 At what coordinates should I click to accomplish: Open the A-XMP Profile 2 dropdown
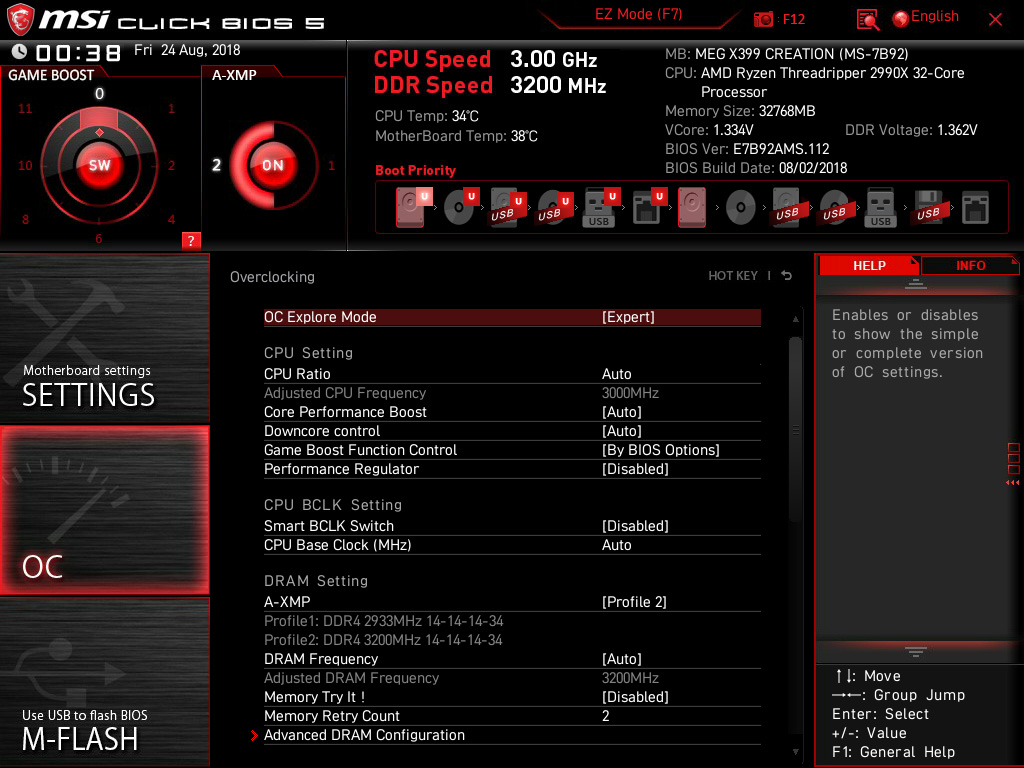point(634,602)
